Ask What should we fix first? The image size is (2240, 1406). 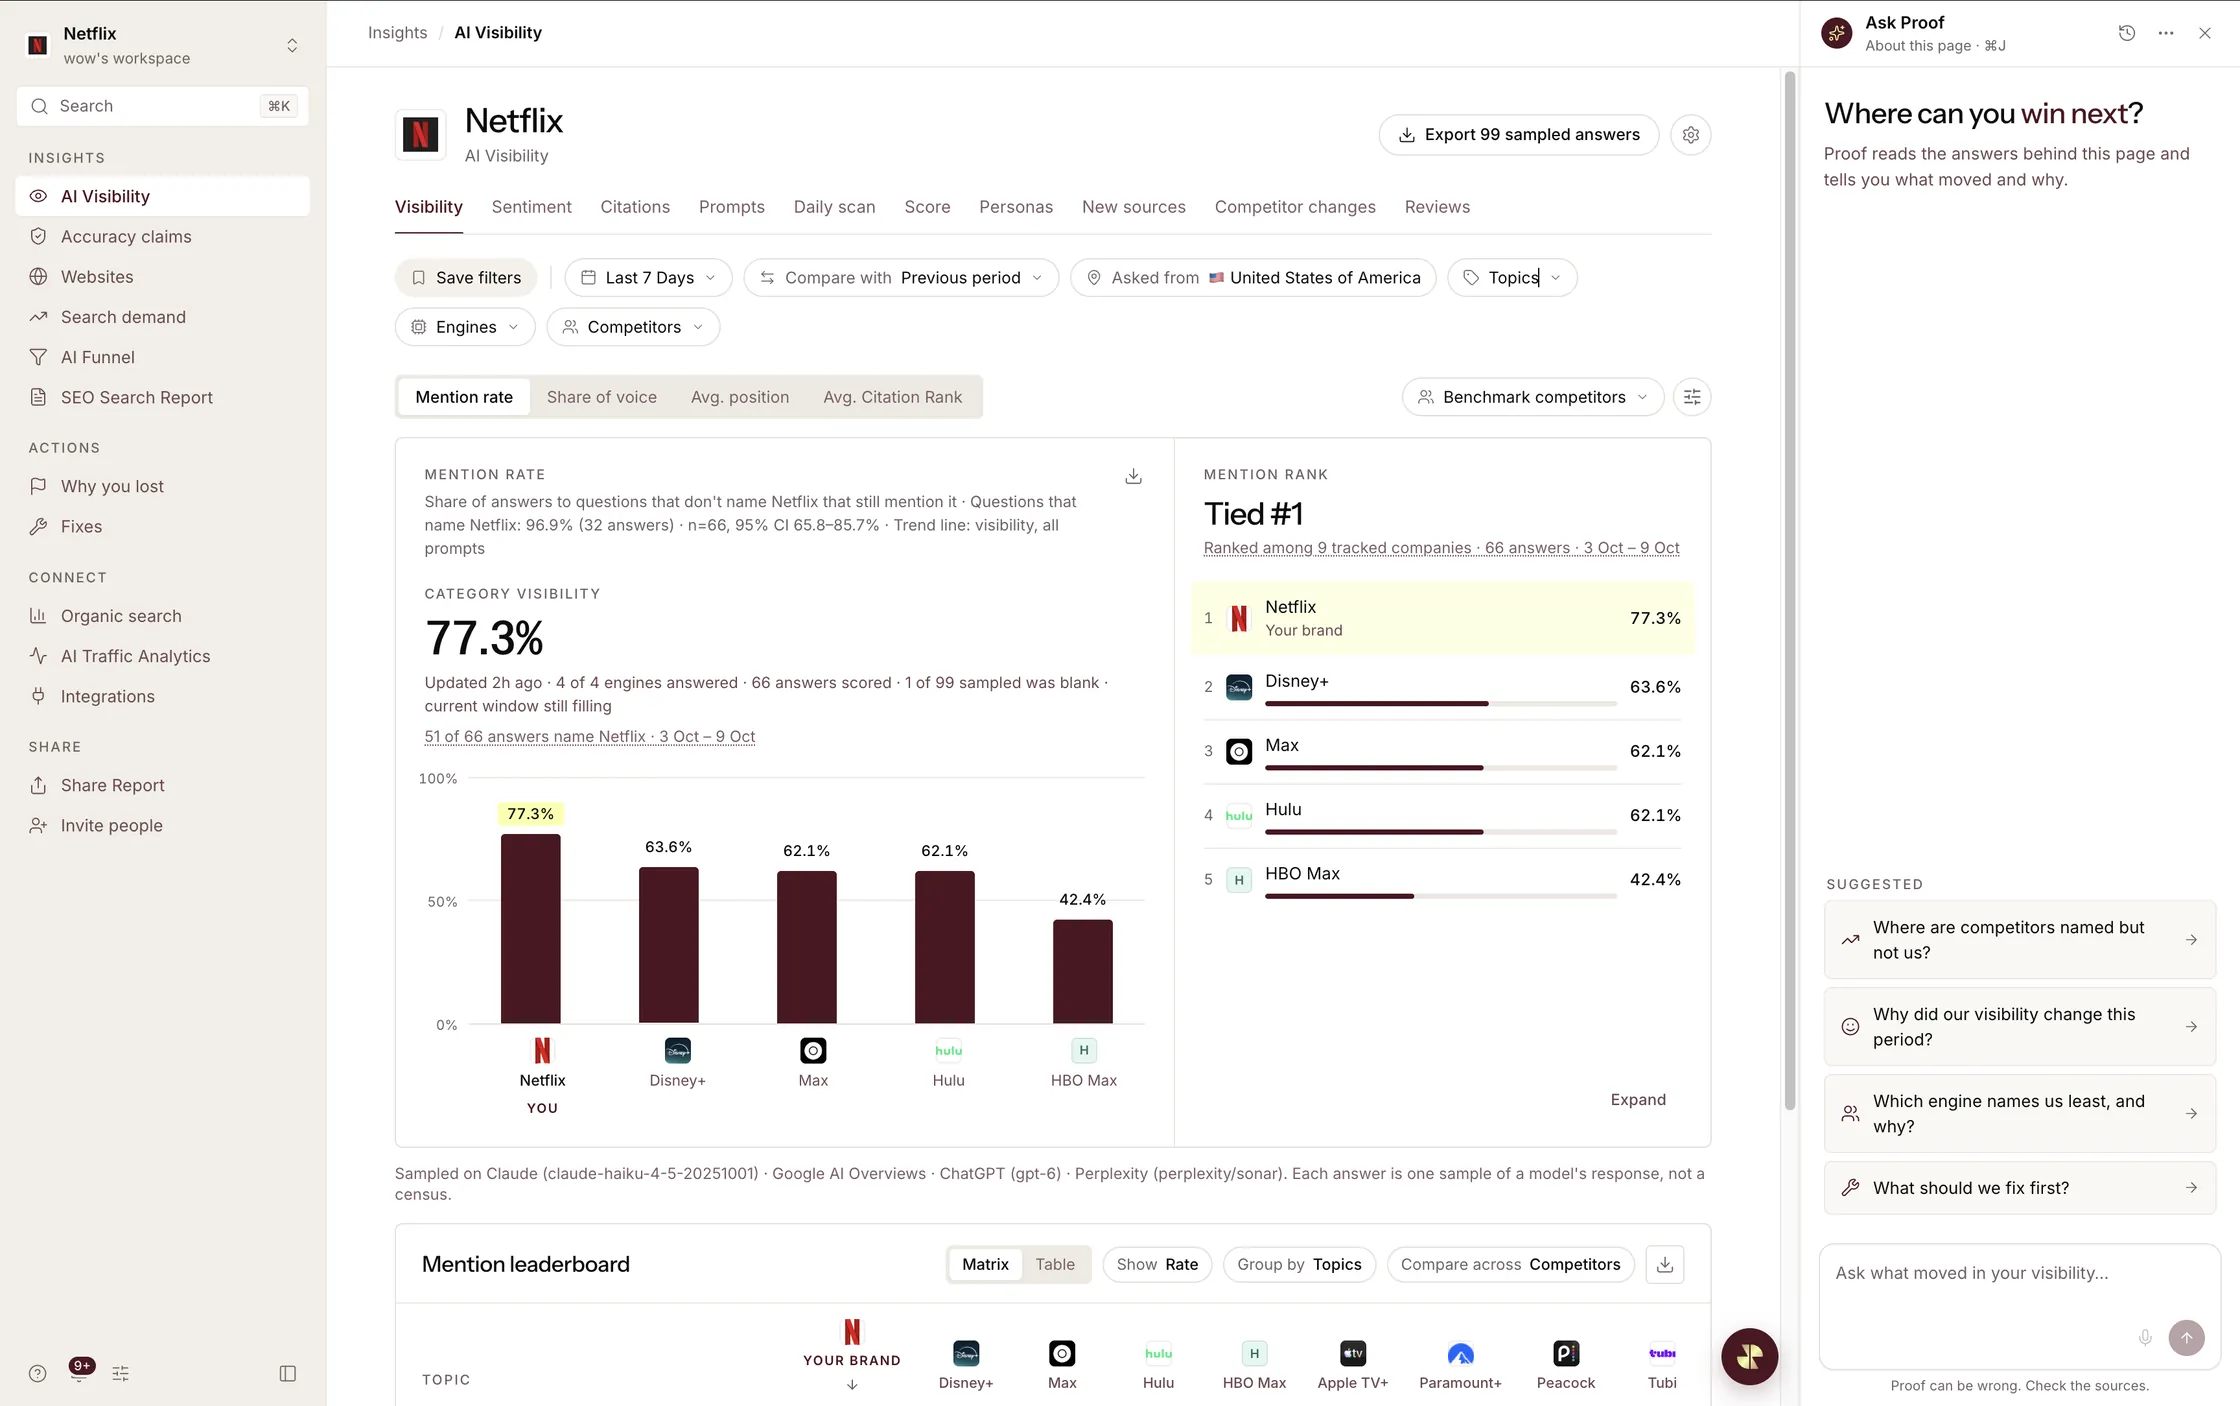[x=2020, y=1188]
